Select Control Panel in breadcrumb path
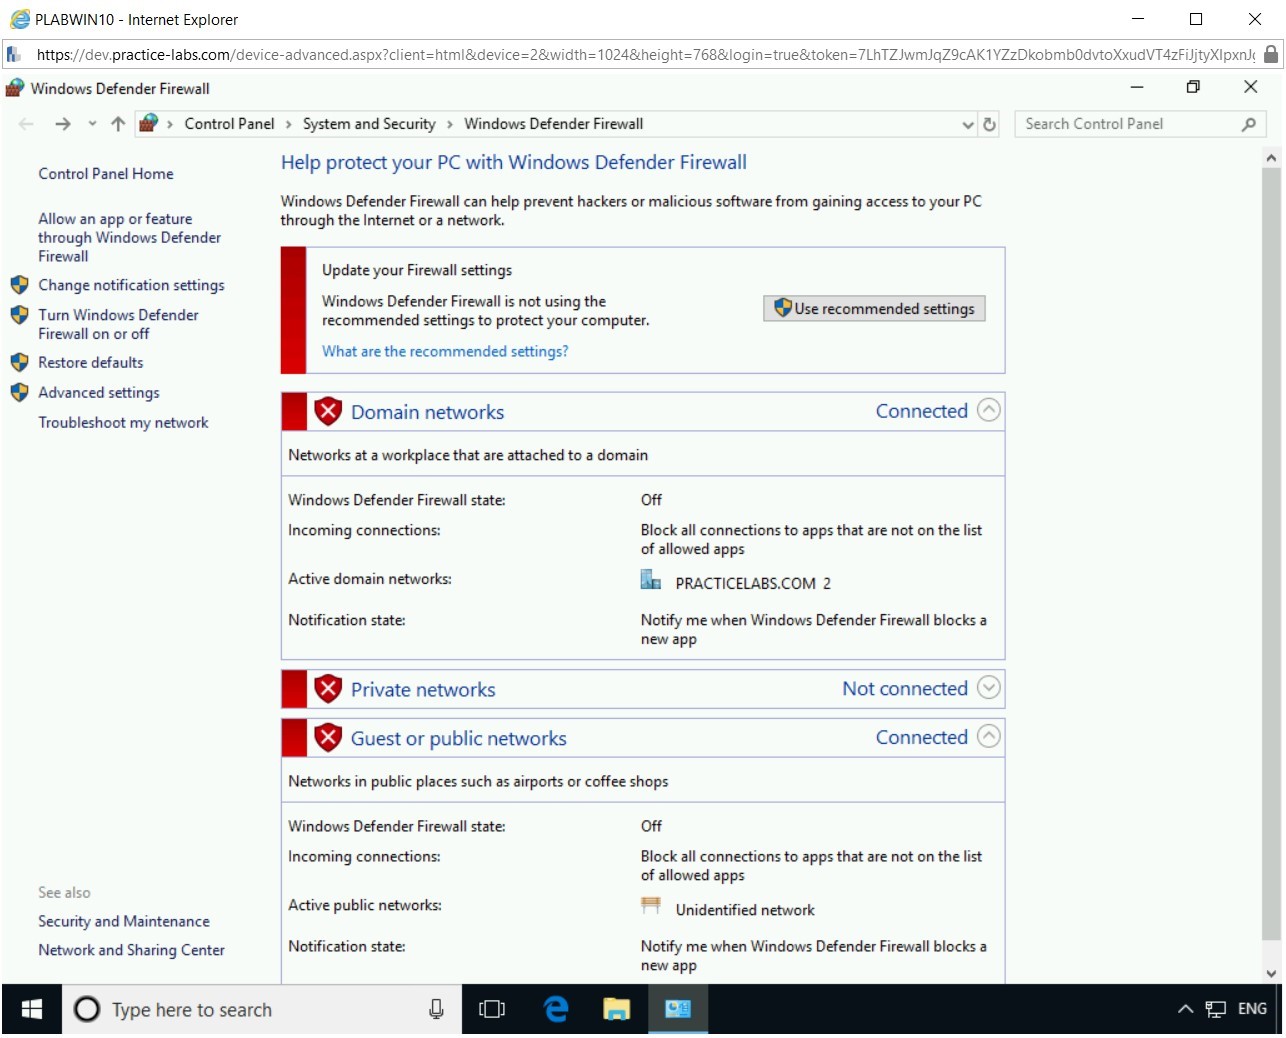1286x1038 pixels. click(x=229, y=124)
